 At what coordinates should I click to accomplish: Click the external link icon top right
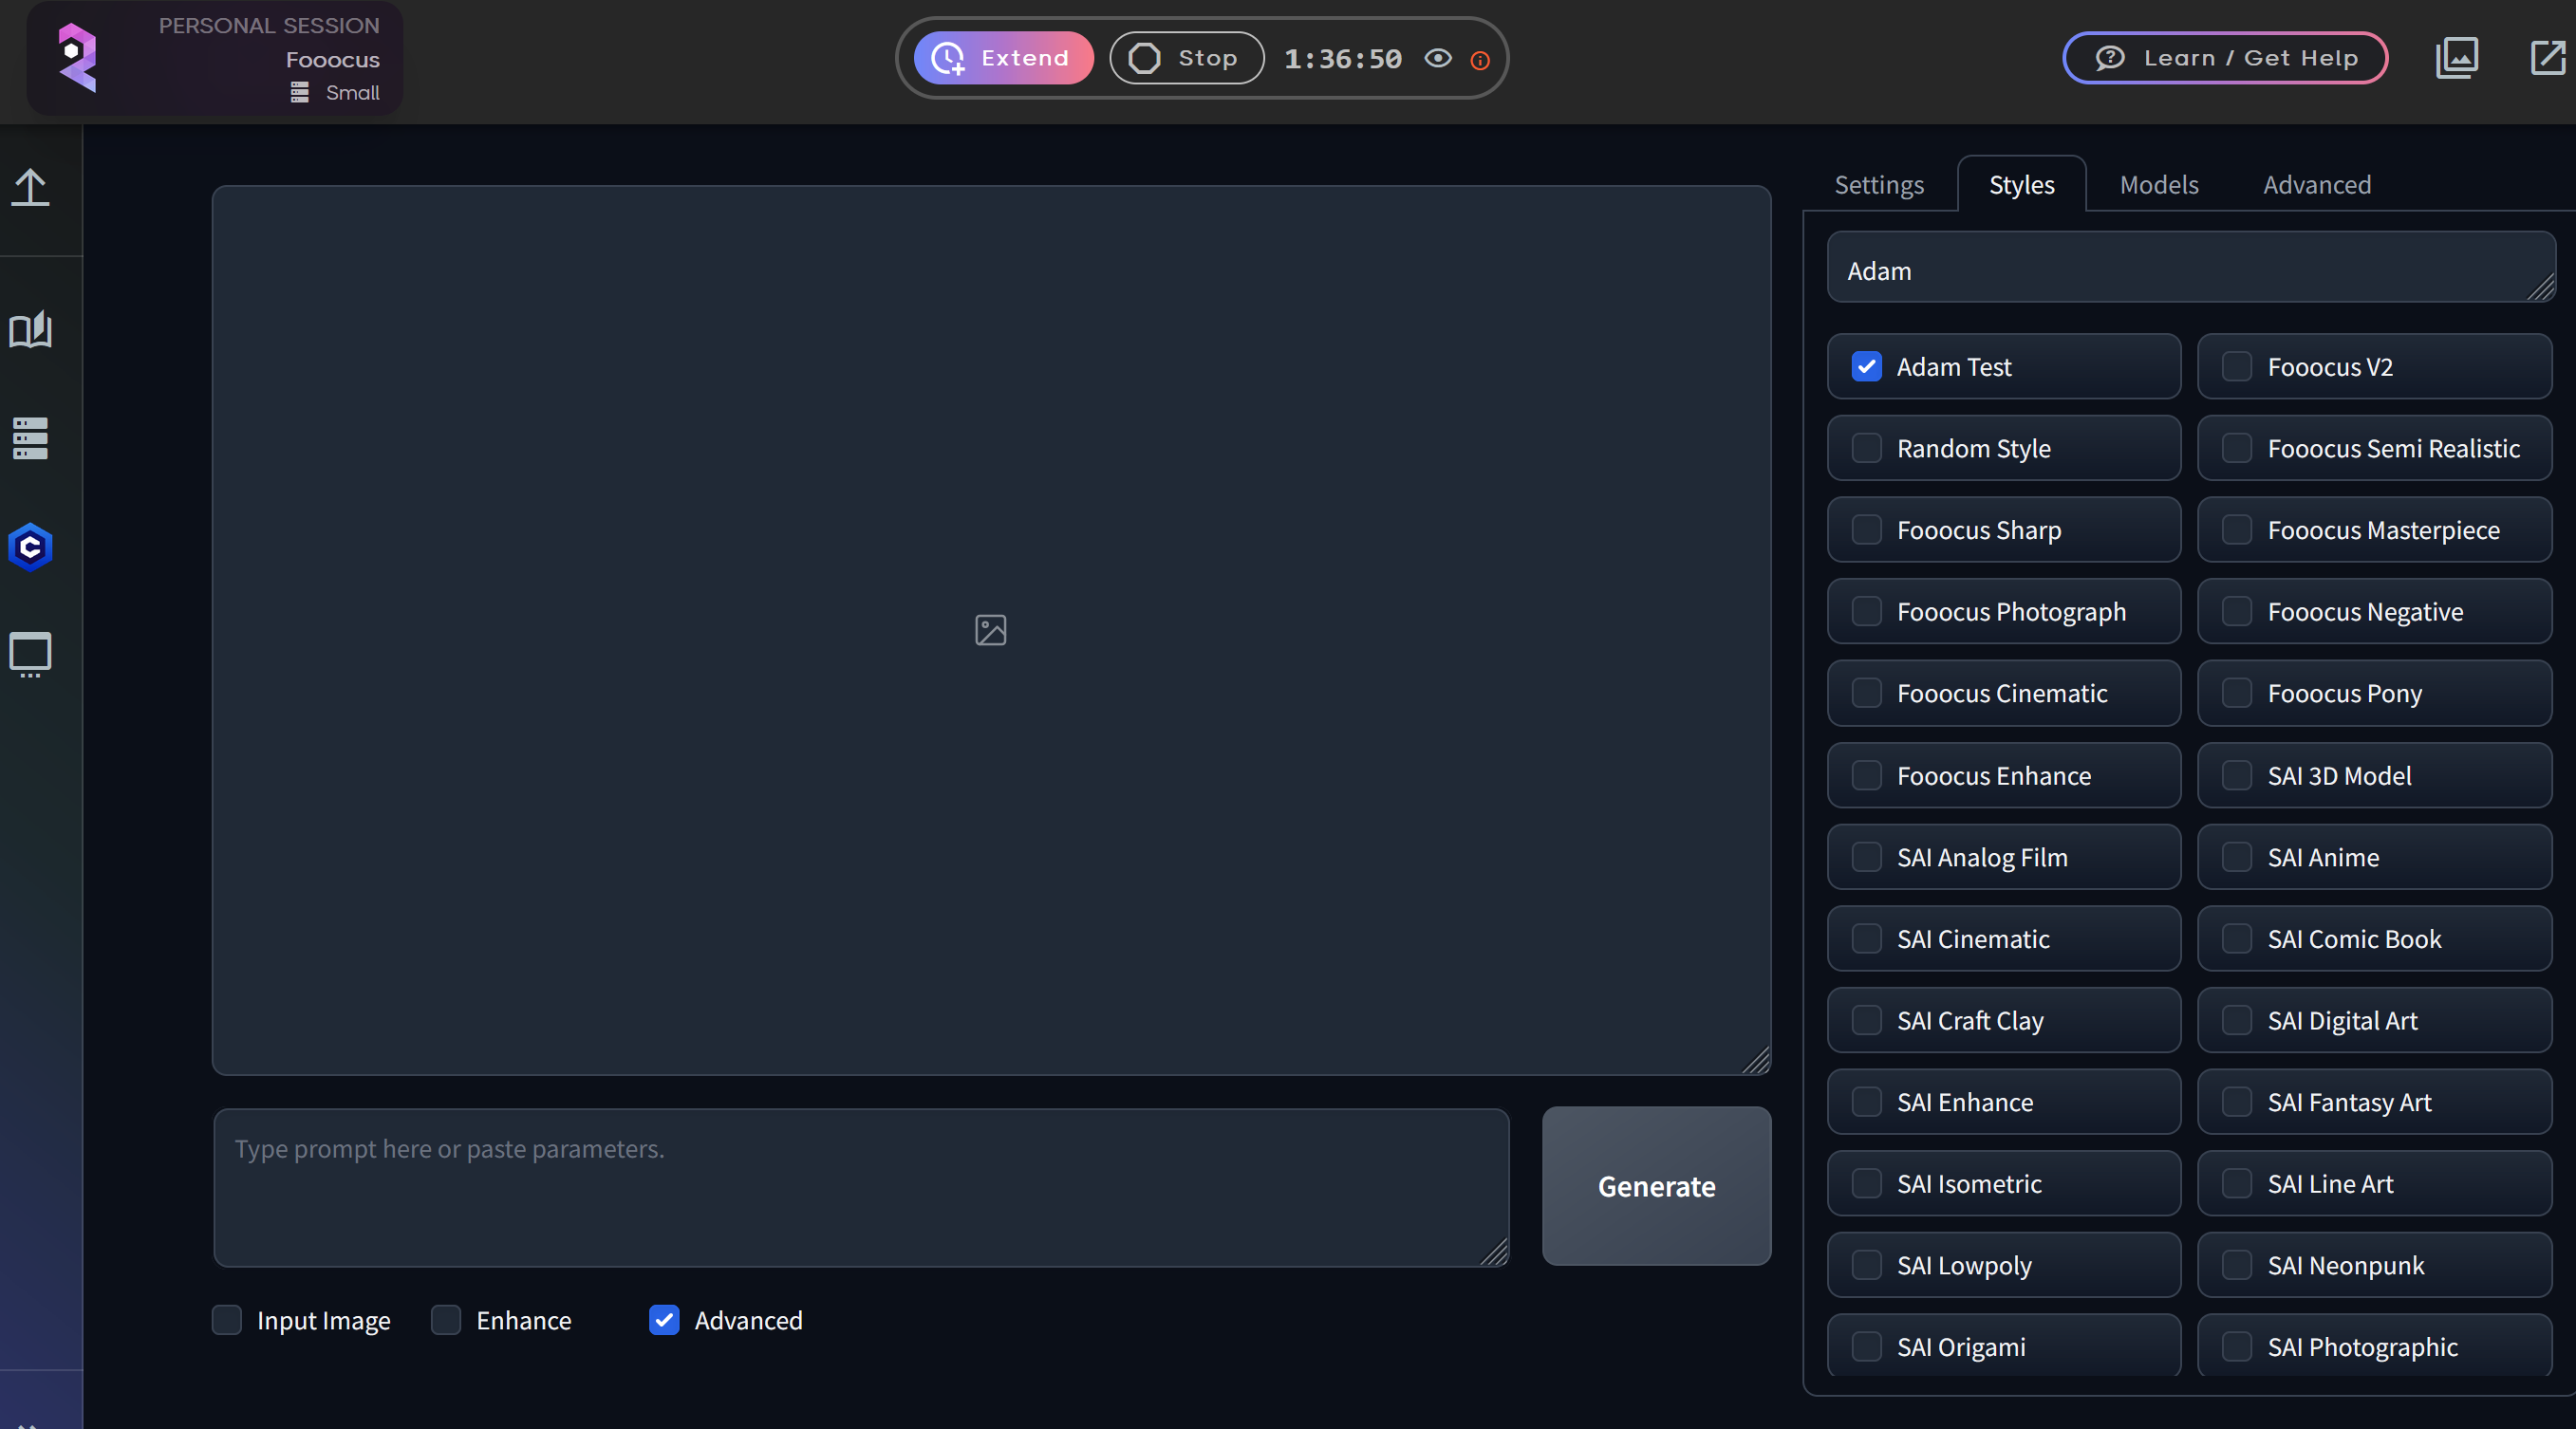tap(2547, 57)
